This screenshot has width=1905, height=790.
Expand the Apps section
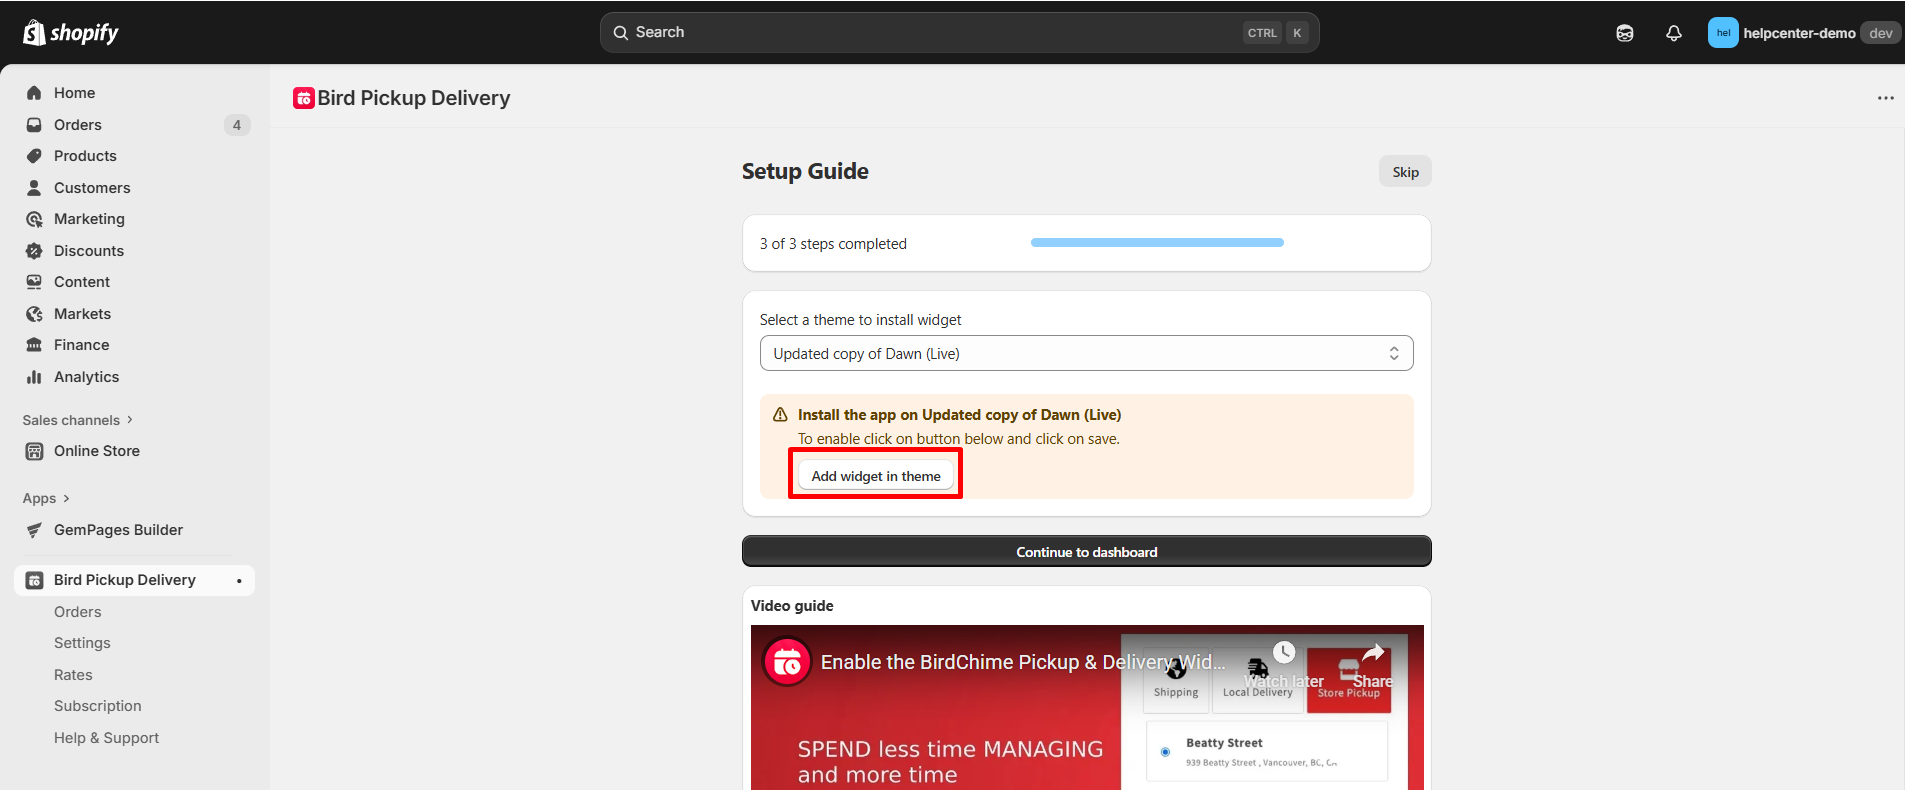coord(46,498)
